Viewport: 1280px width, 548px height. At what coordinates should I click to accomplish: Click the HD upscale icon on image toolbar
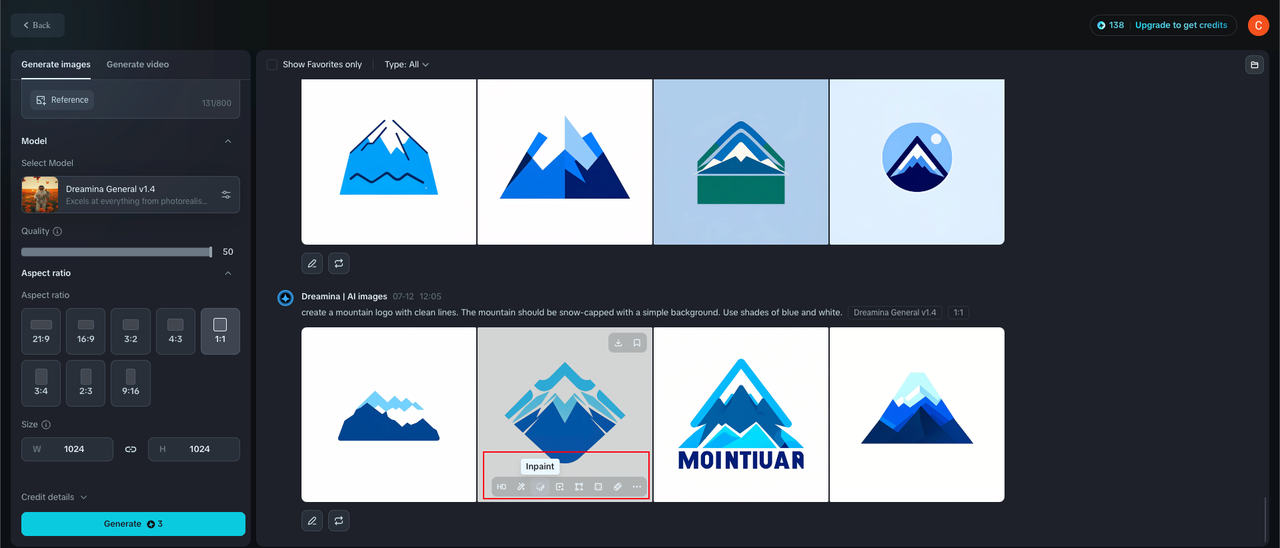click(x=501, y=487)
